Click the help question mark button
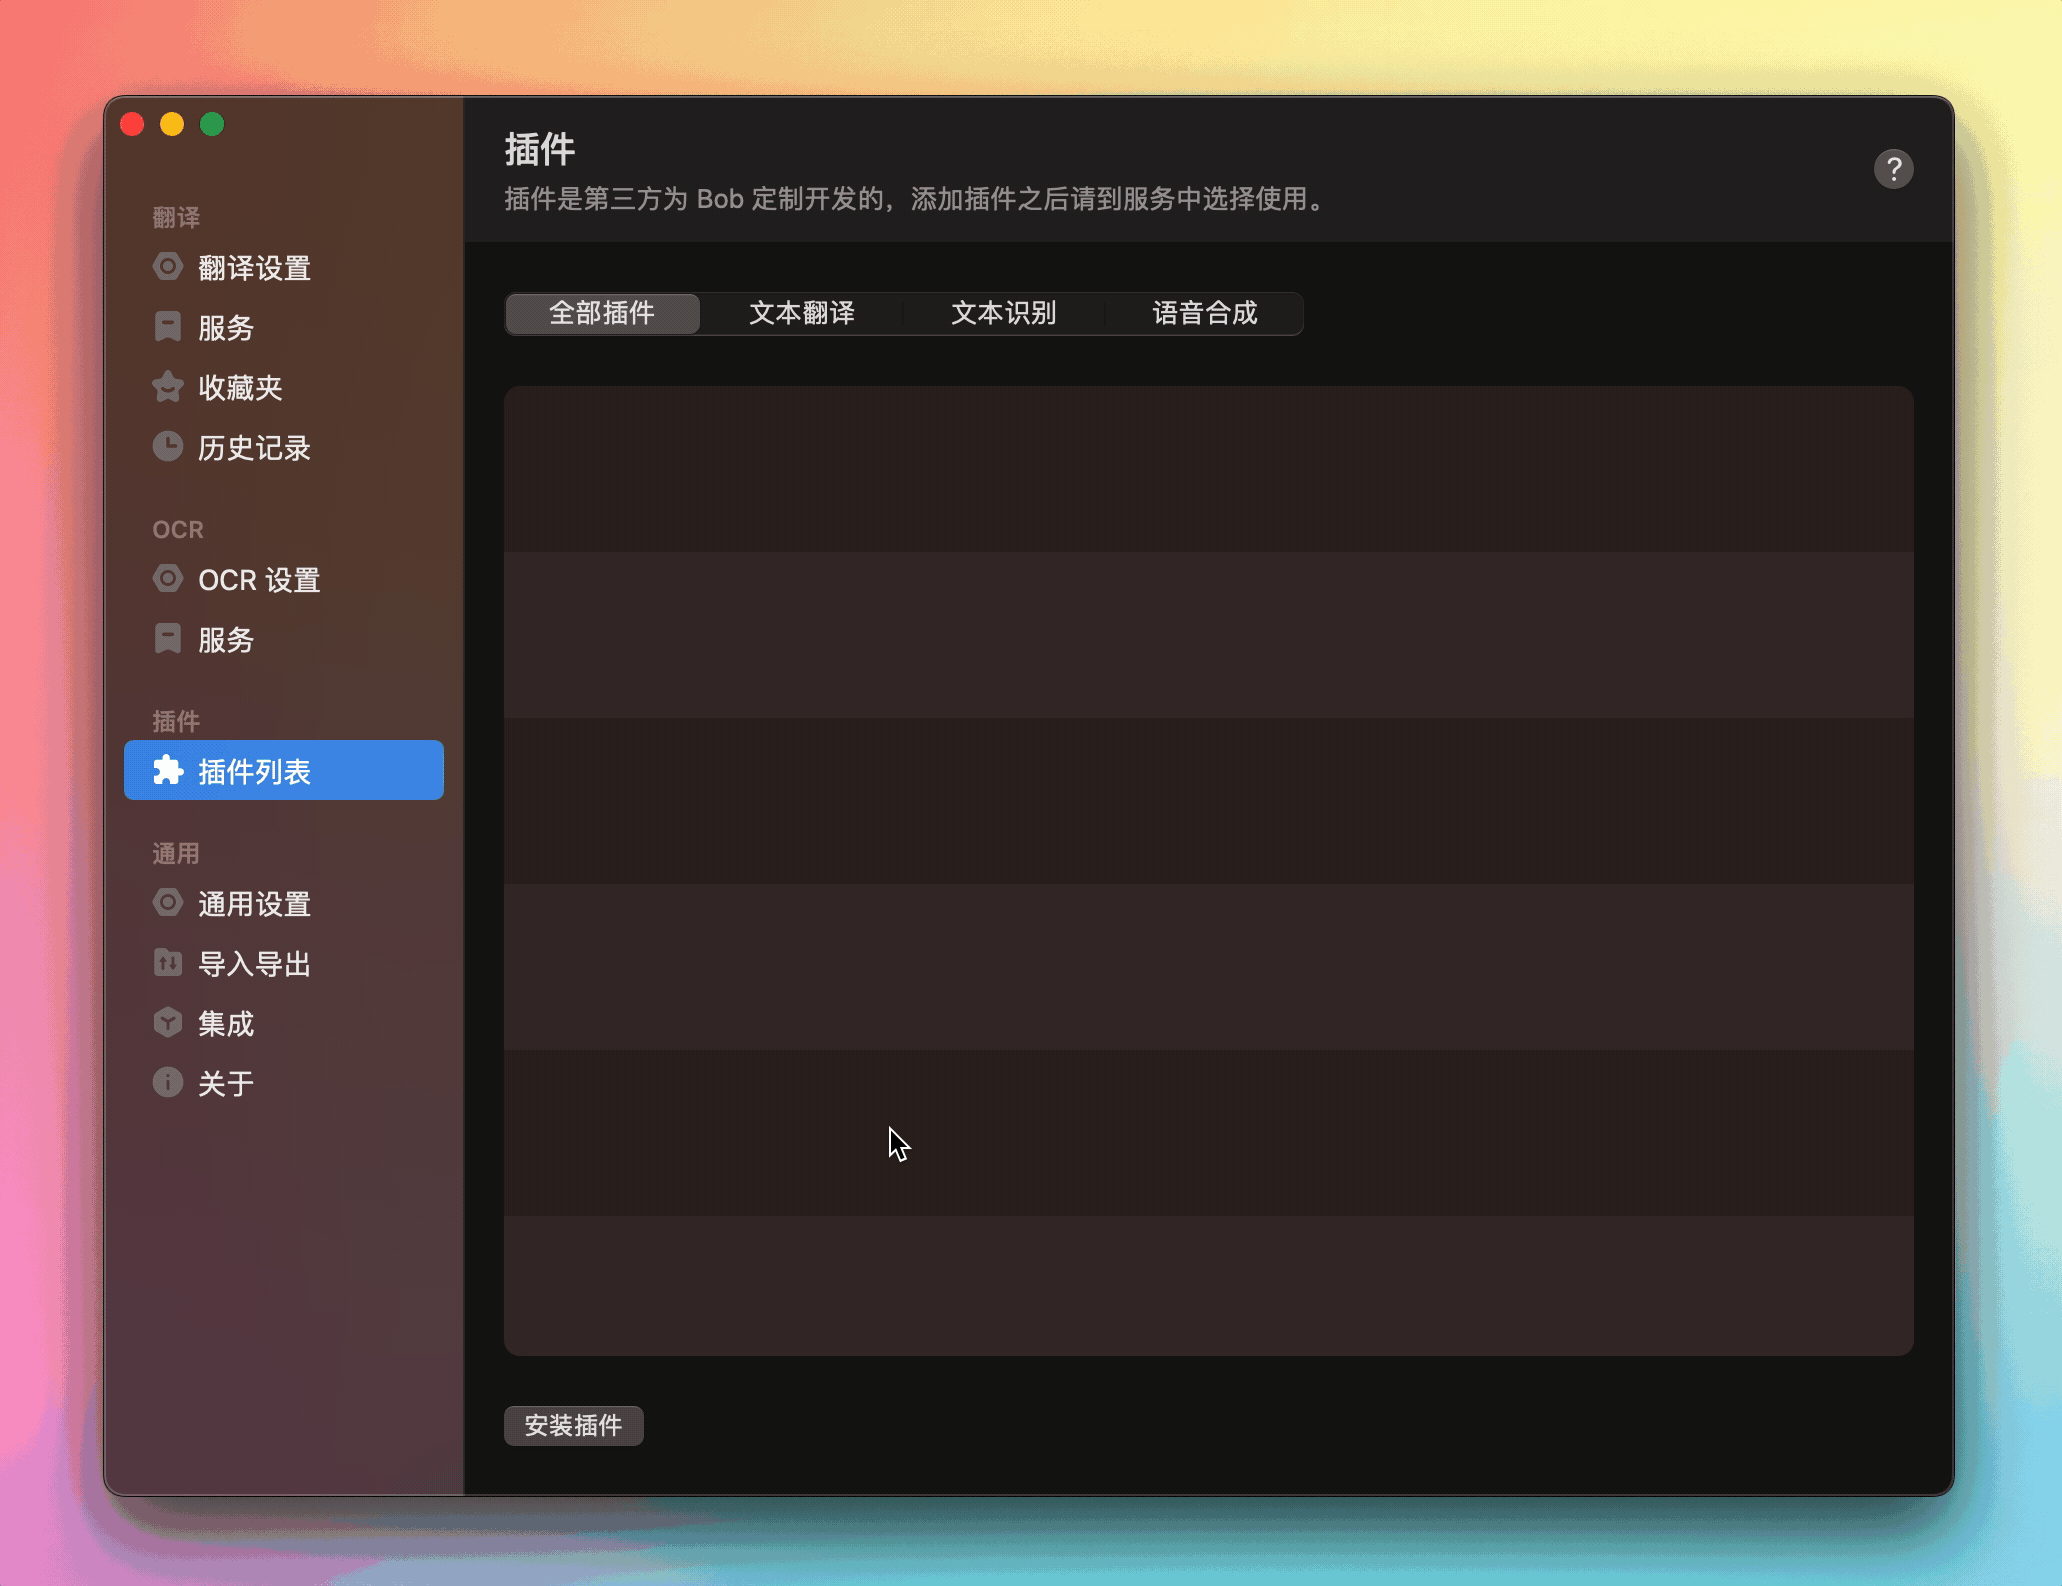The image size is (2062, 1586). click(x=1893, y=168)
